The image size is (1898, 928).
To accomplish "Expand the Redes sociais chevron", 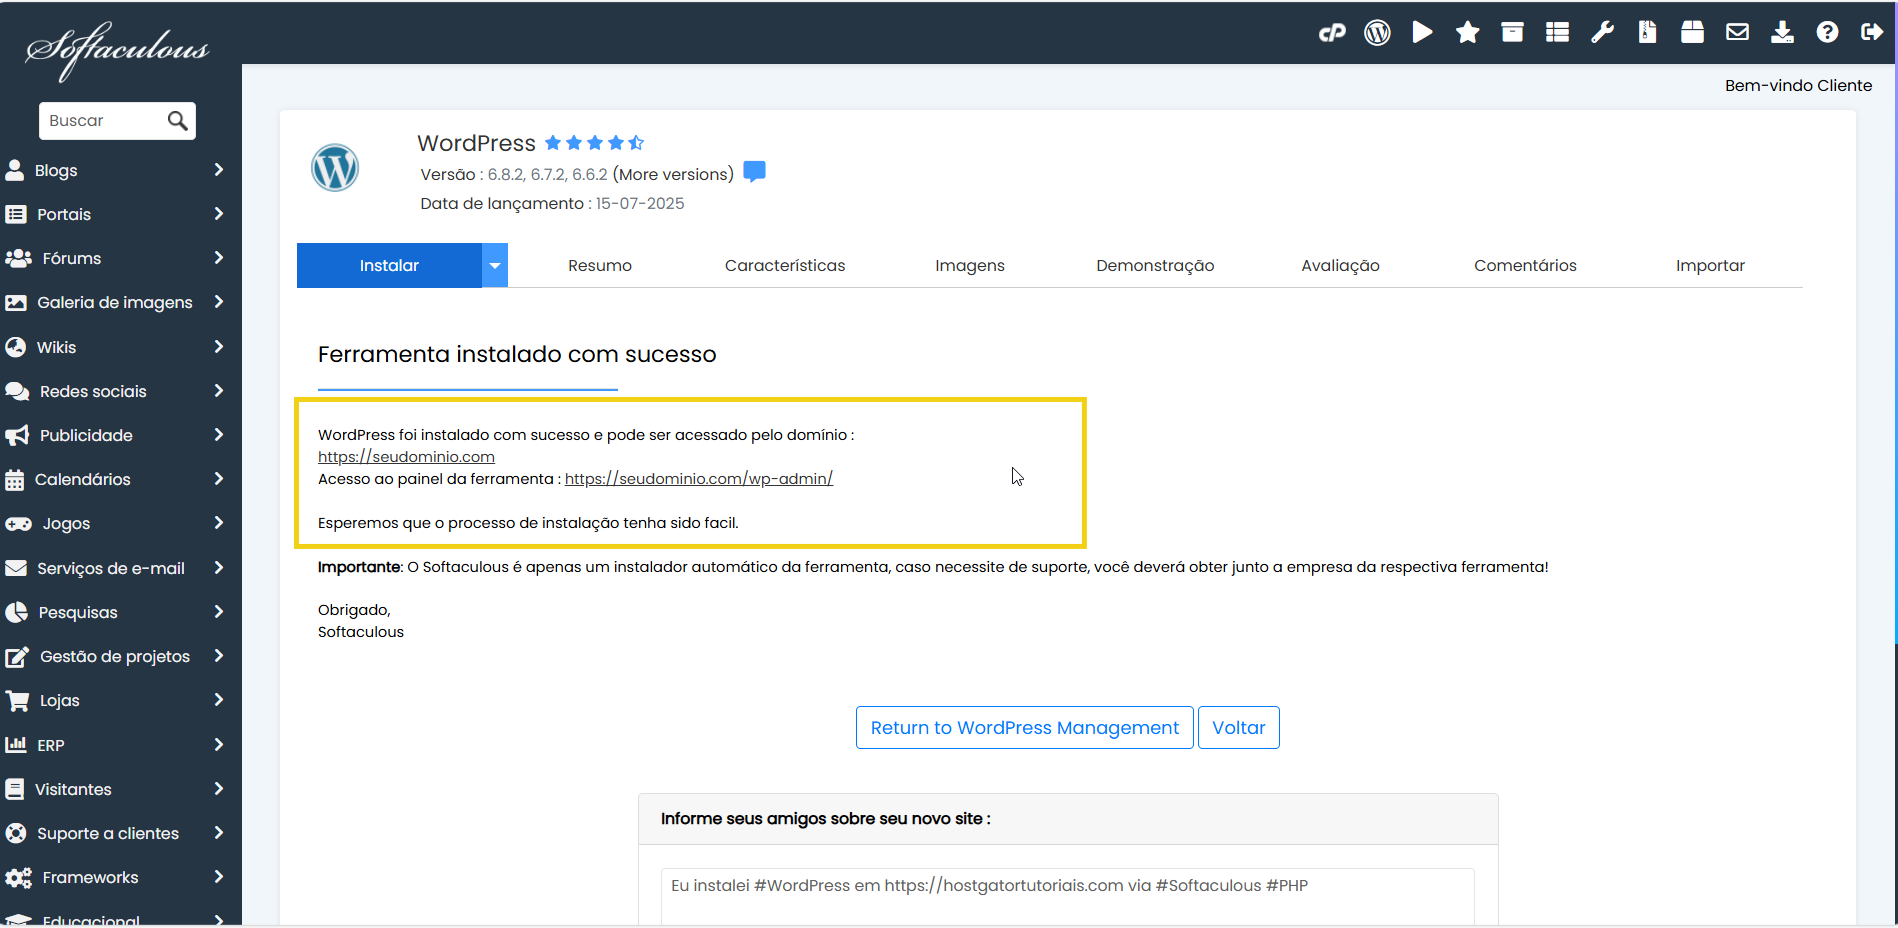I will pos(219,391).
